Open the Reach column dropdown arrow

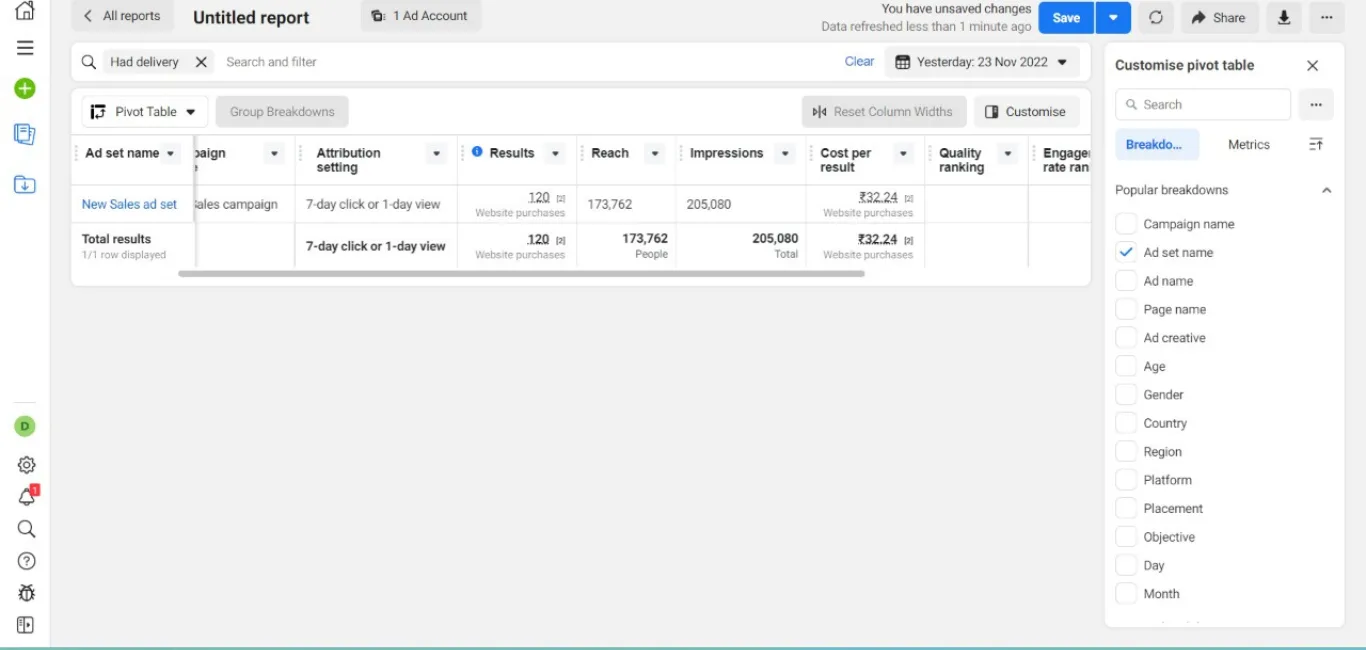click(x=654, y=153)
